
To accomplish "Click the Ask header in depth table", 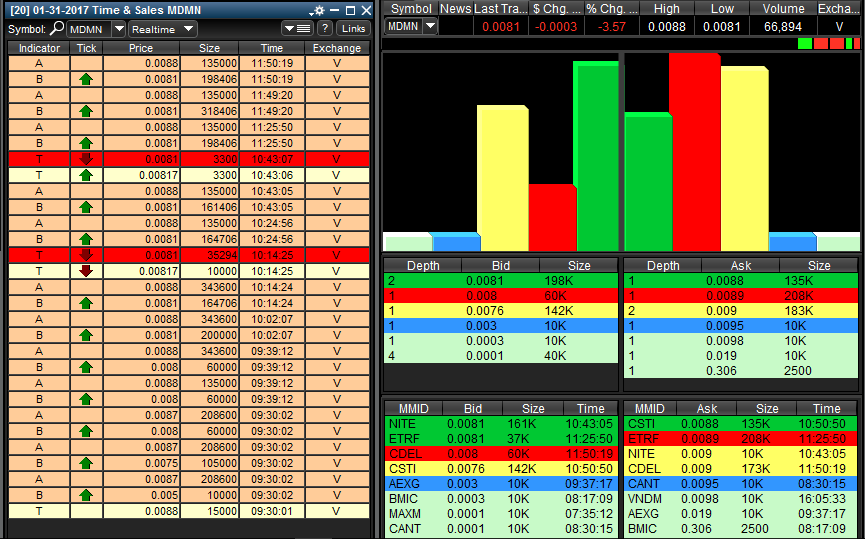I will pyautogui.click(x=741, y=265).
